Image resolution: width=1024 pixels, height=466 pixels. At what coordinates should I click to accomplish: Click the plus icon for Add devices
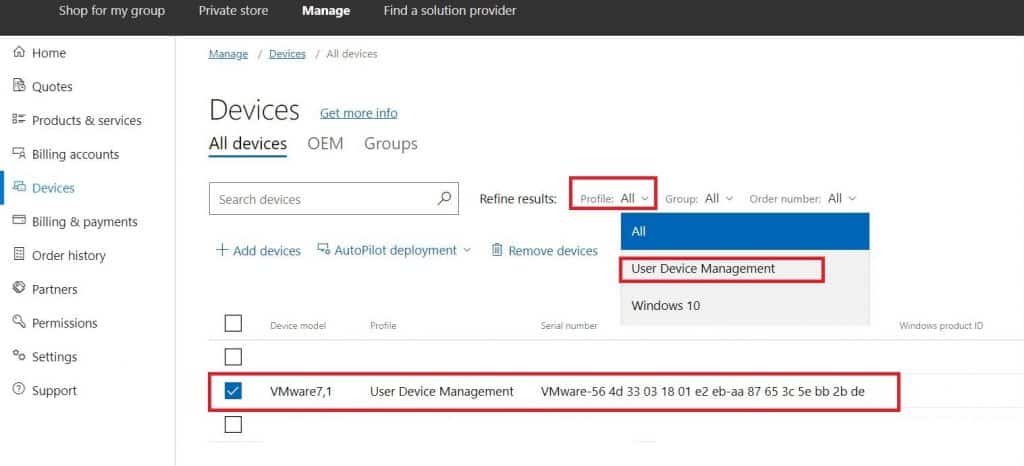click(222, 250)
